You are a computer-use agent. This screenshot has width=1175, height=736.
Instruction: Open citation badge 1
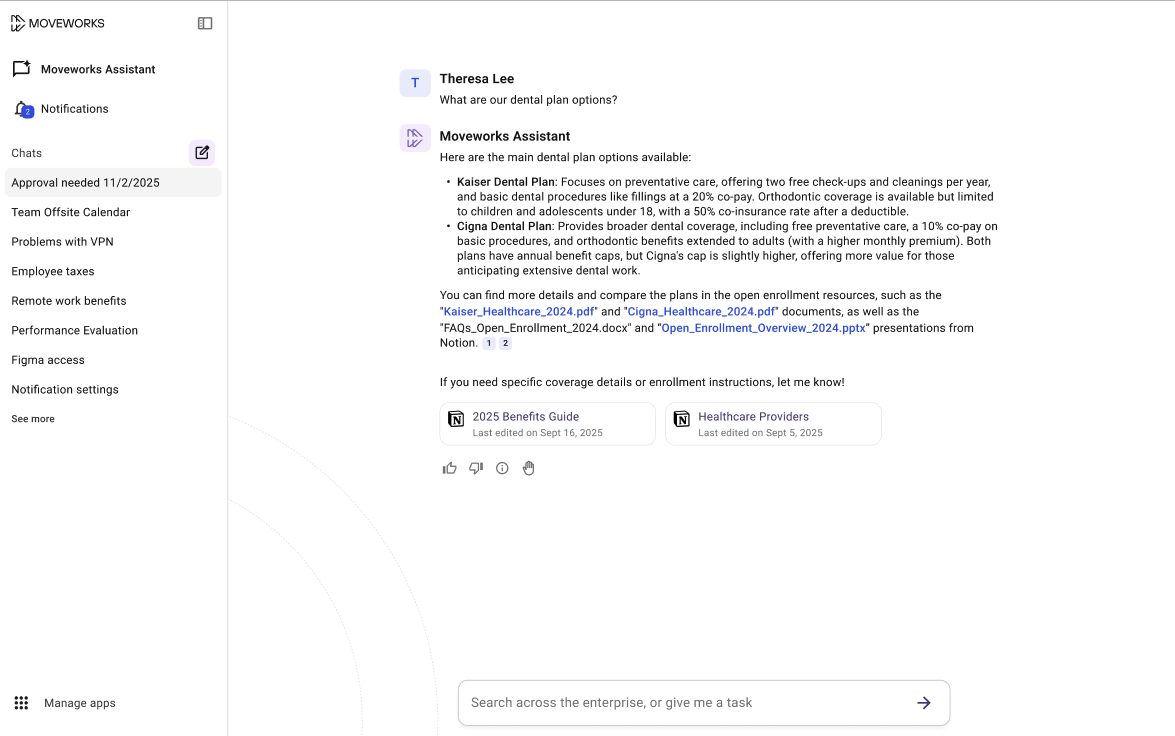click(x=489, y=343)
